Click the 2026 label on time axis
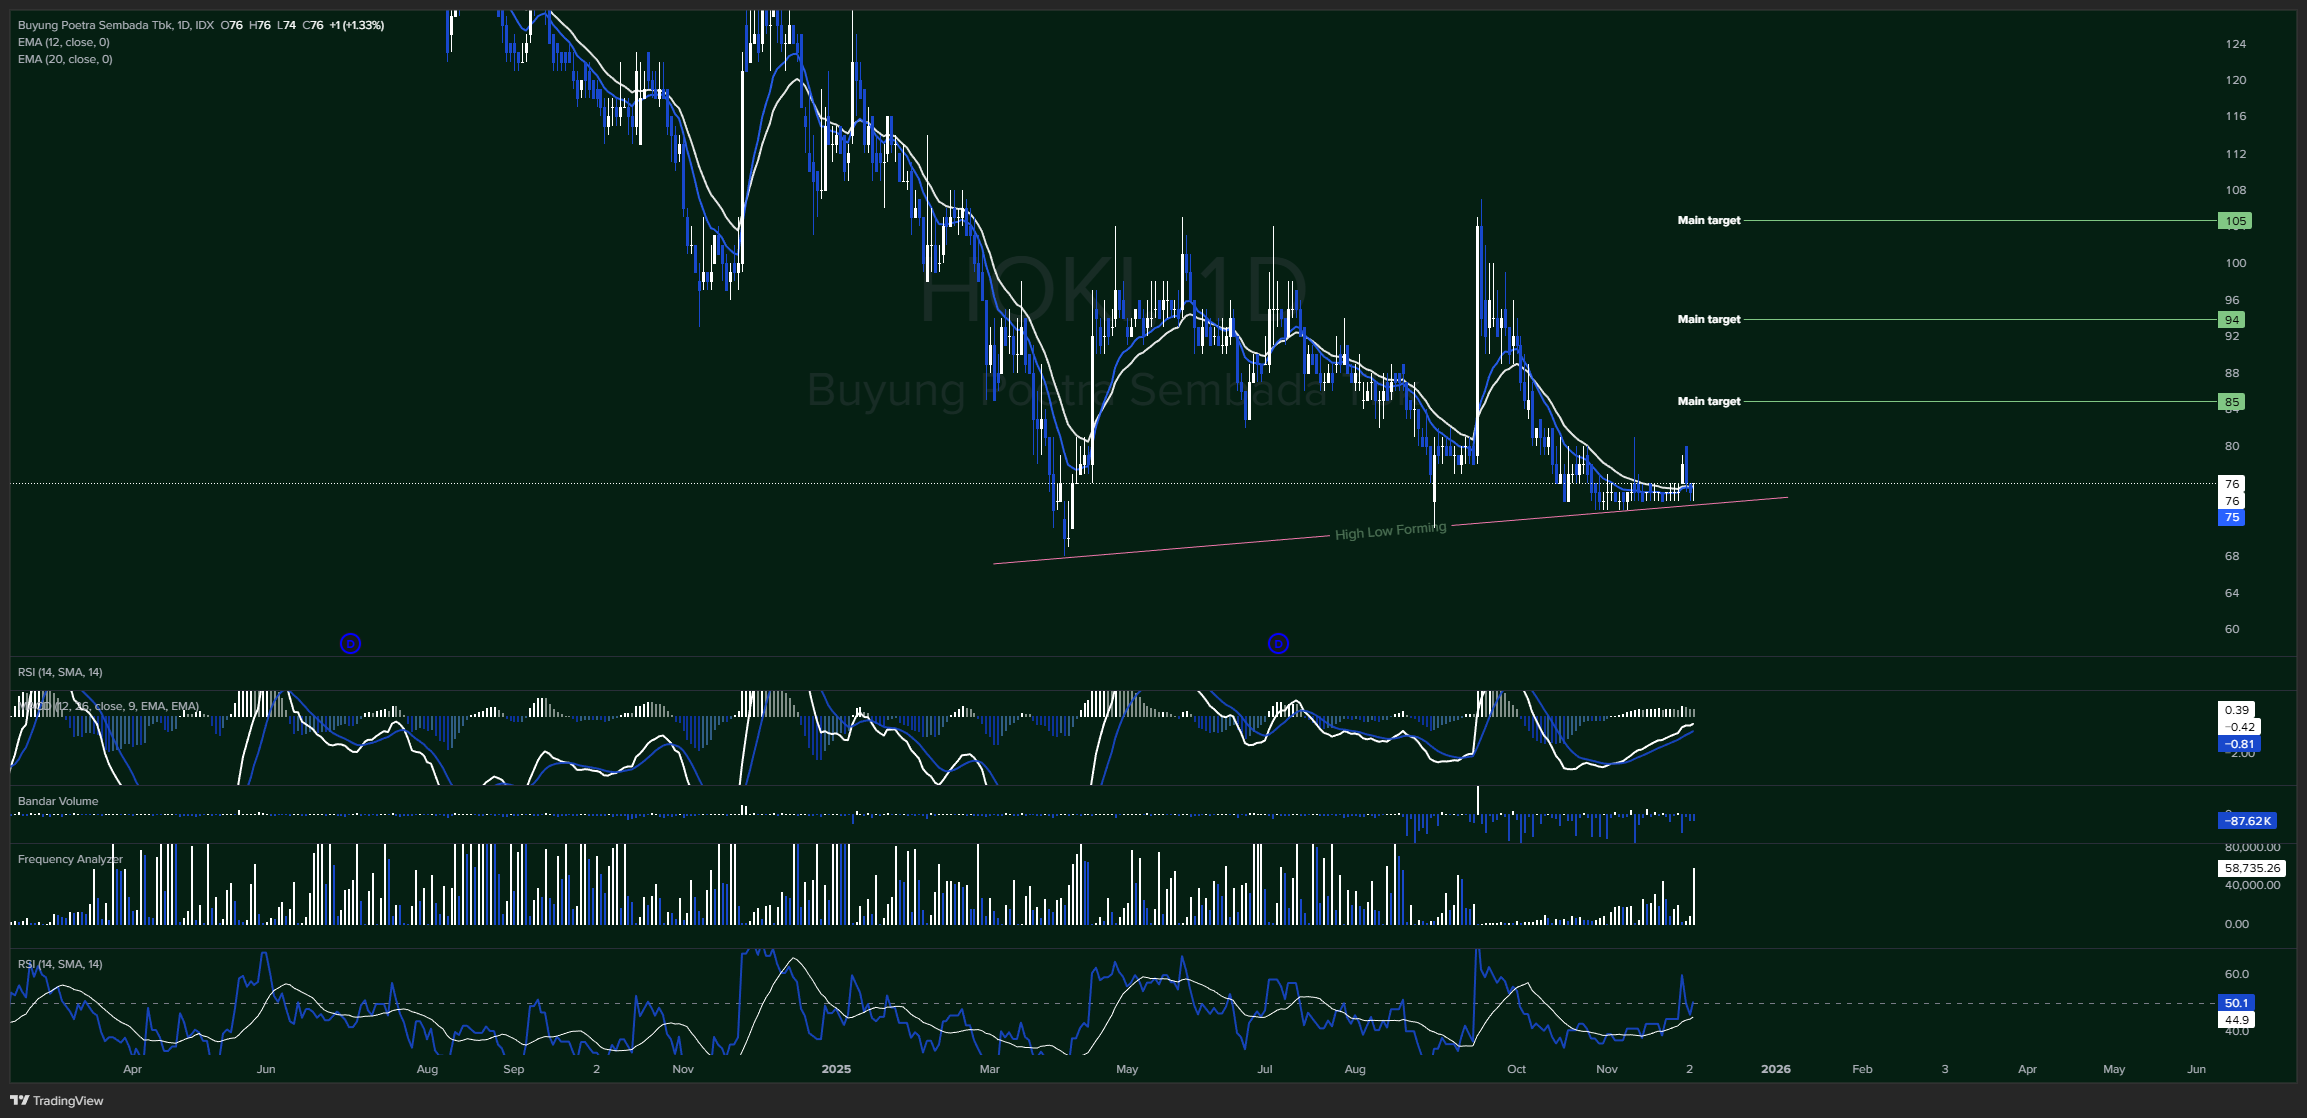Screen dimensions: 2307x1118 tap(1775, 1069)
